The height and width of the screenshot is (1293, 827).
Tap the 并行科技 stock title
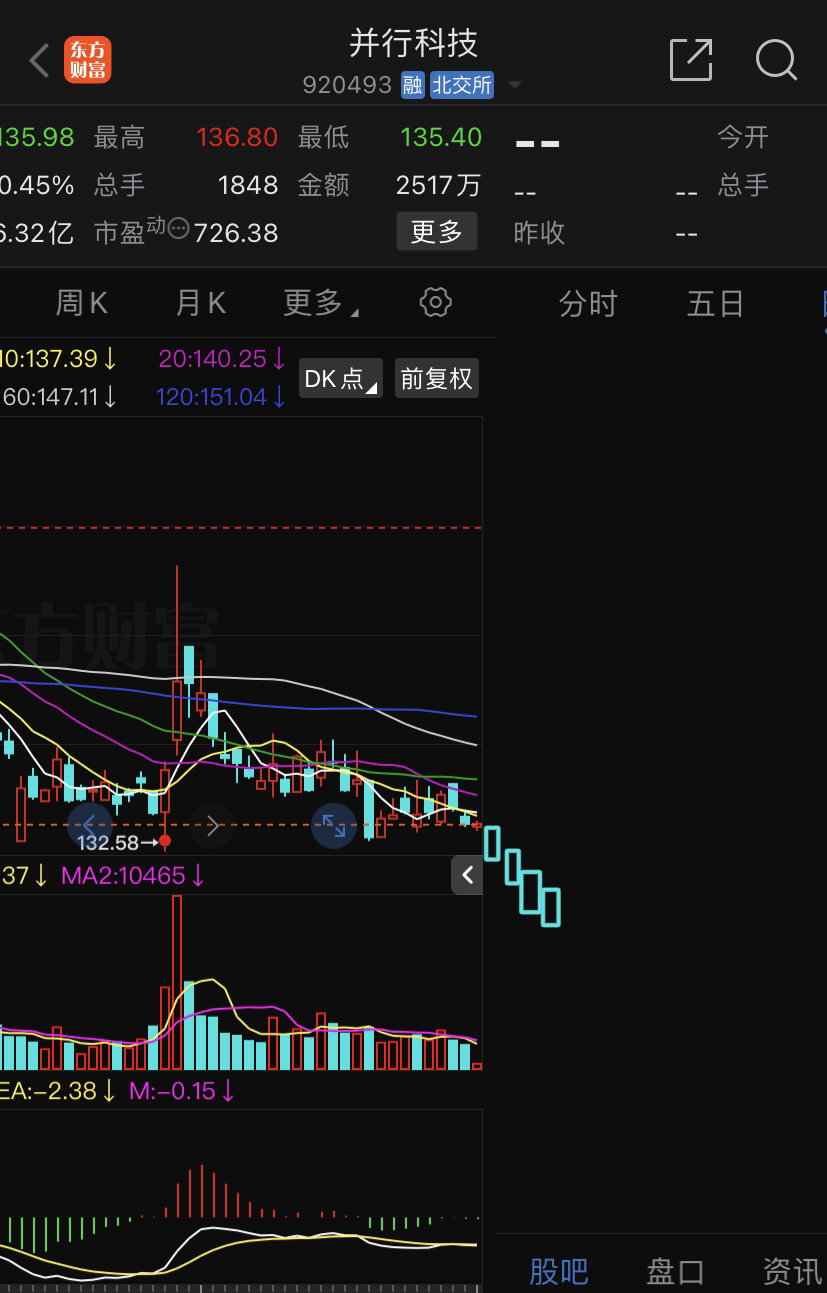[414, 42]
